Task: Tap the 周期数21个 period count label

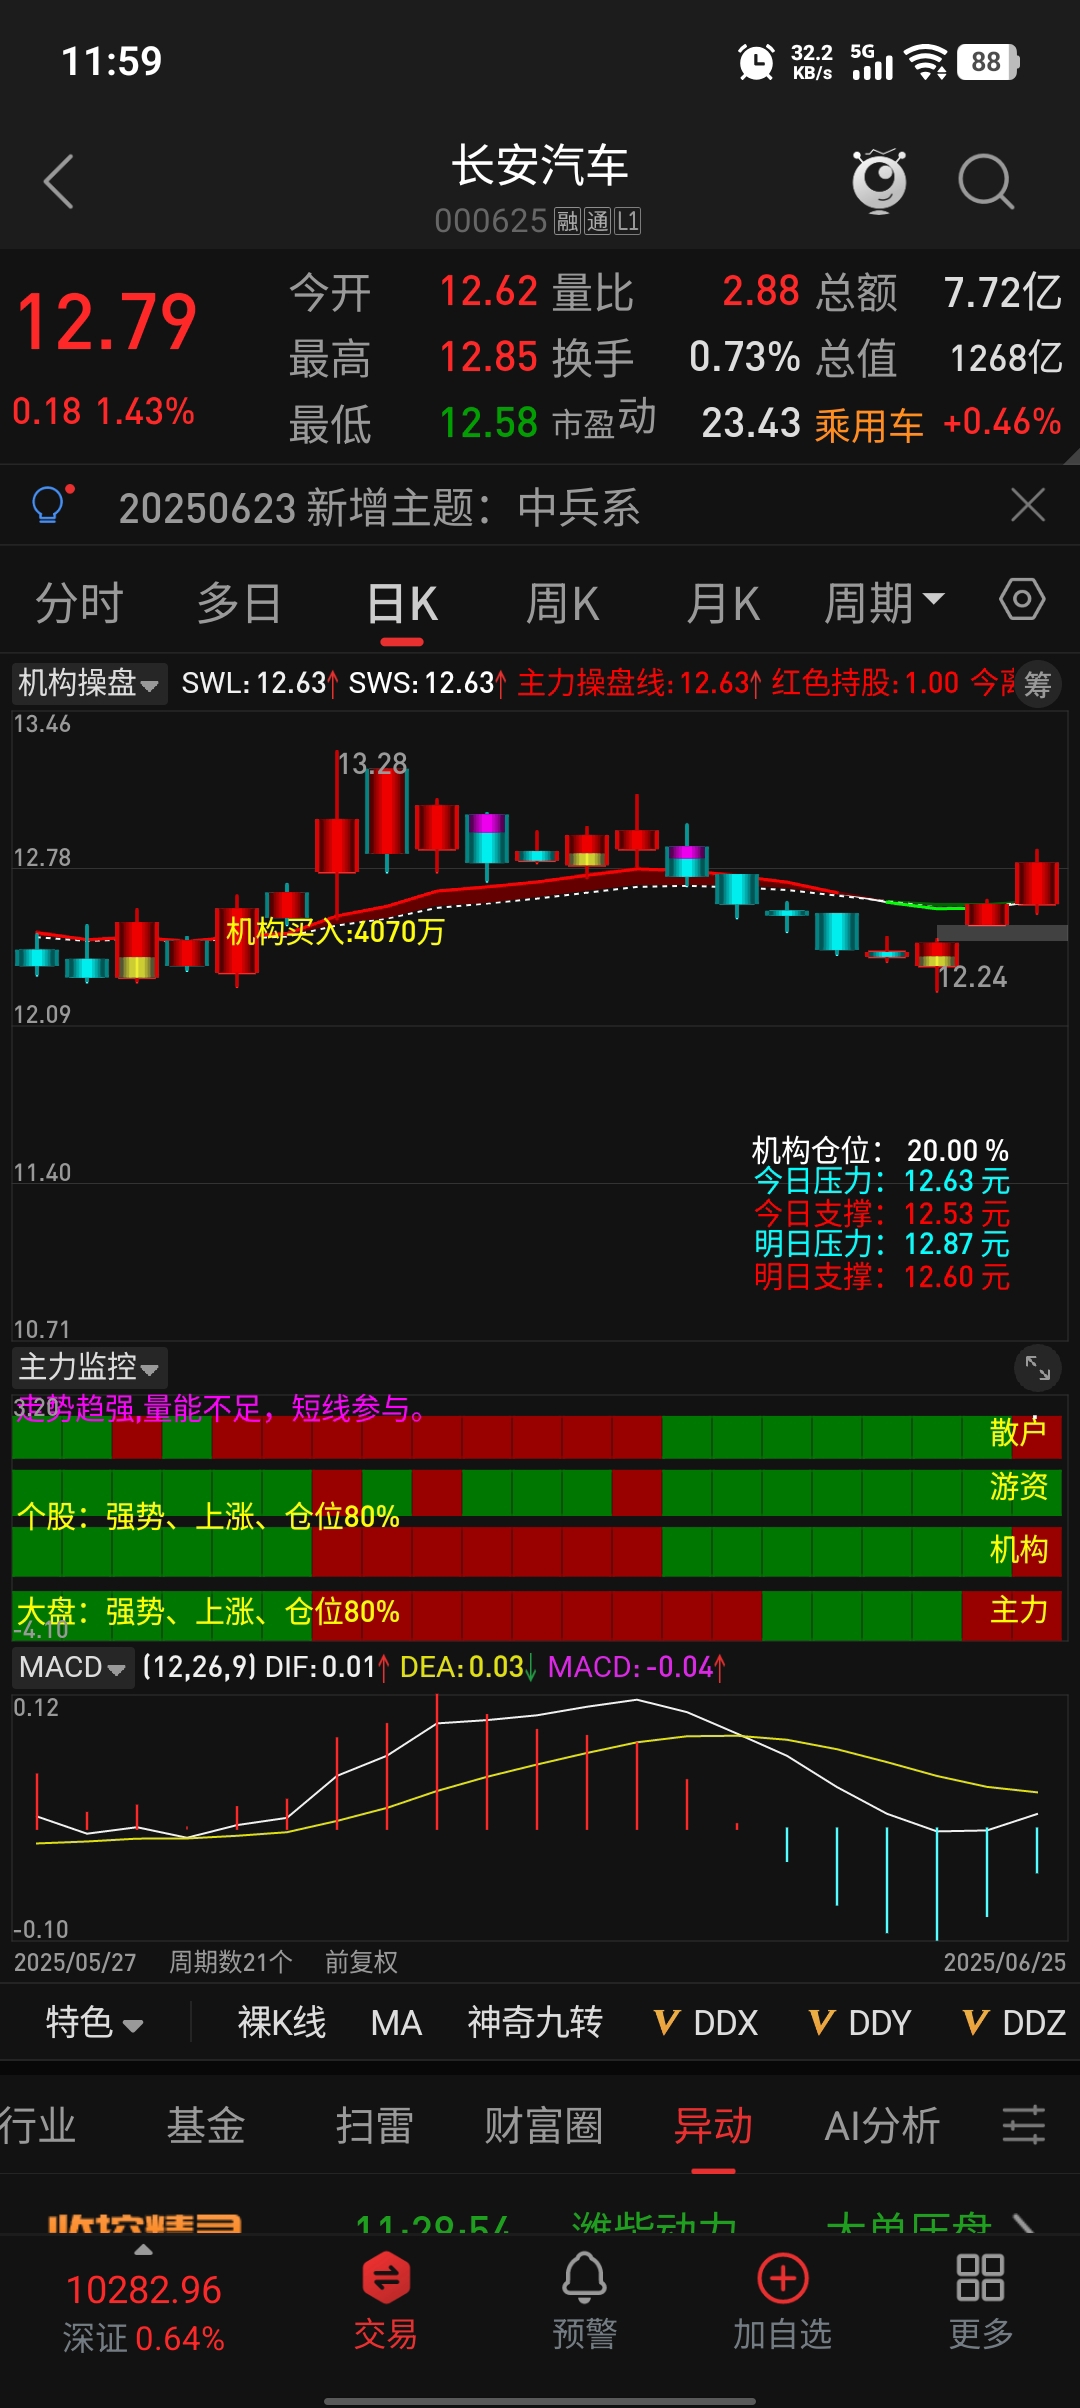Action: click(231, 1962)
